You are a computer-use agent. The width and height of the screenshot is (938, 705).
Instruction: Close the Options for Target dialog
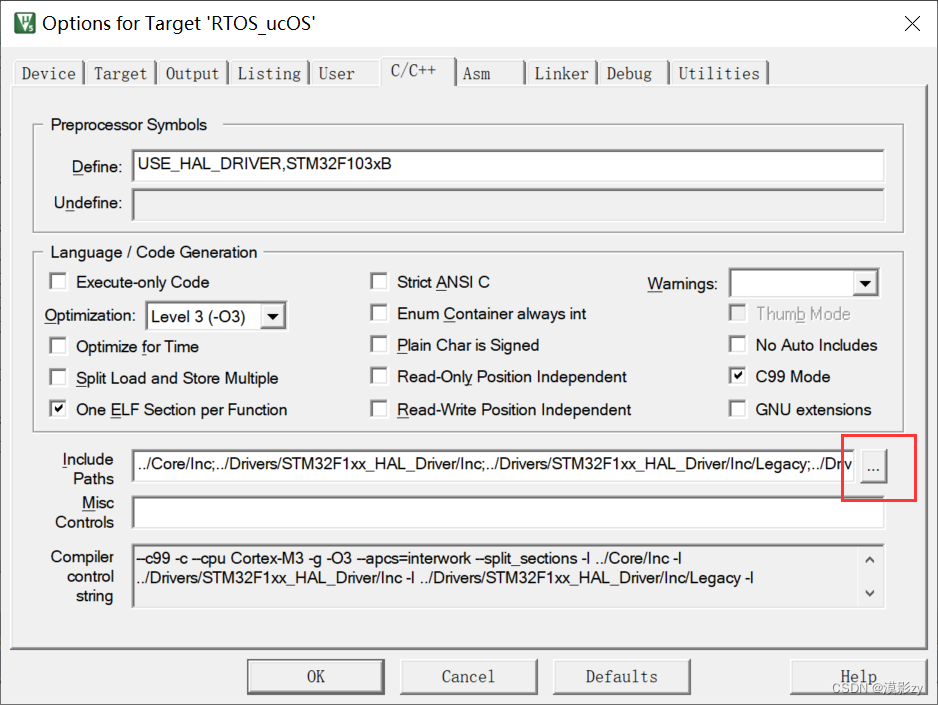[x=912, y=24]
